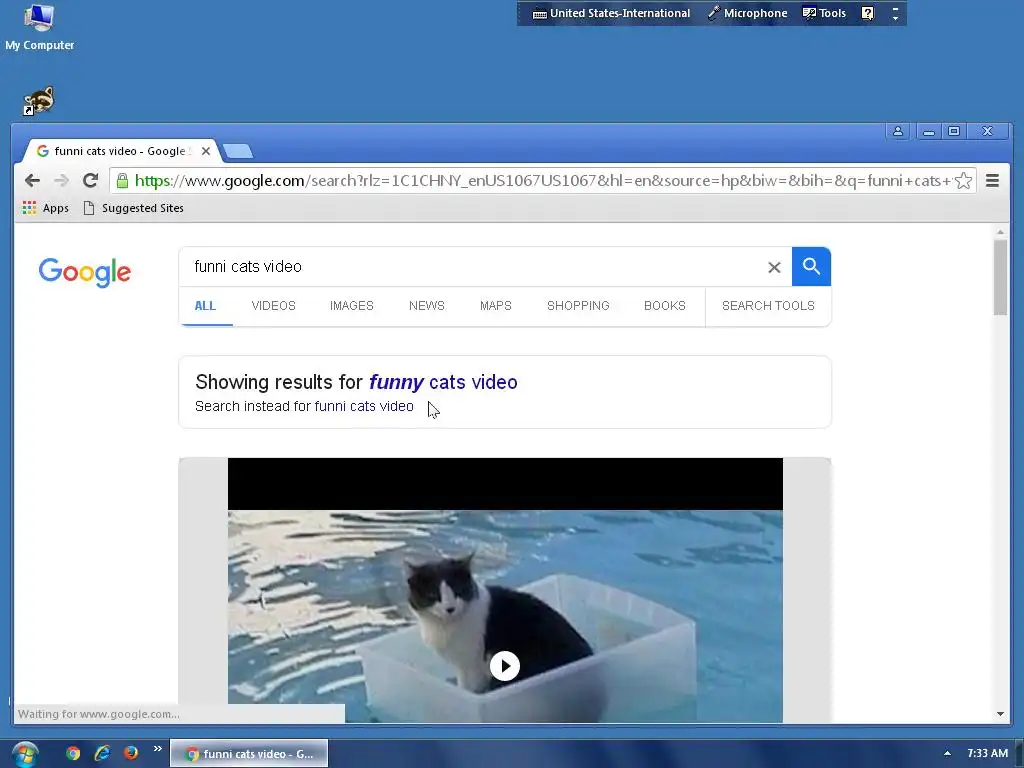1024x768 pixels.
Task: Open the Tools language bar menu
Action: click(824, 13)
